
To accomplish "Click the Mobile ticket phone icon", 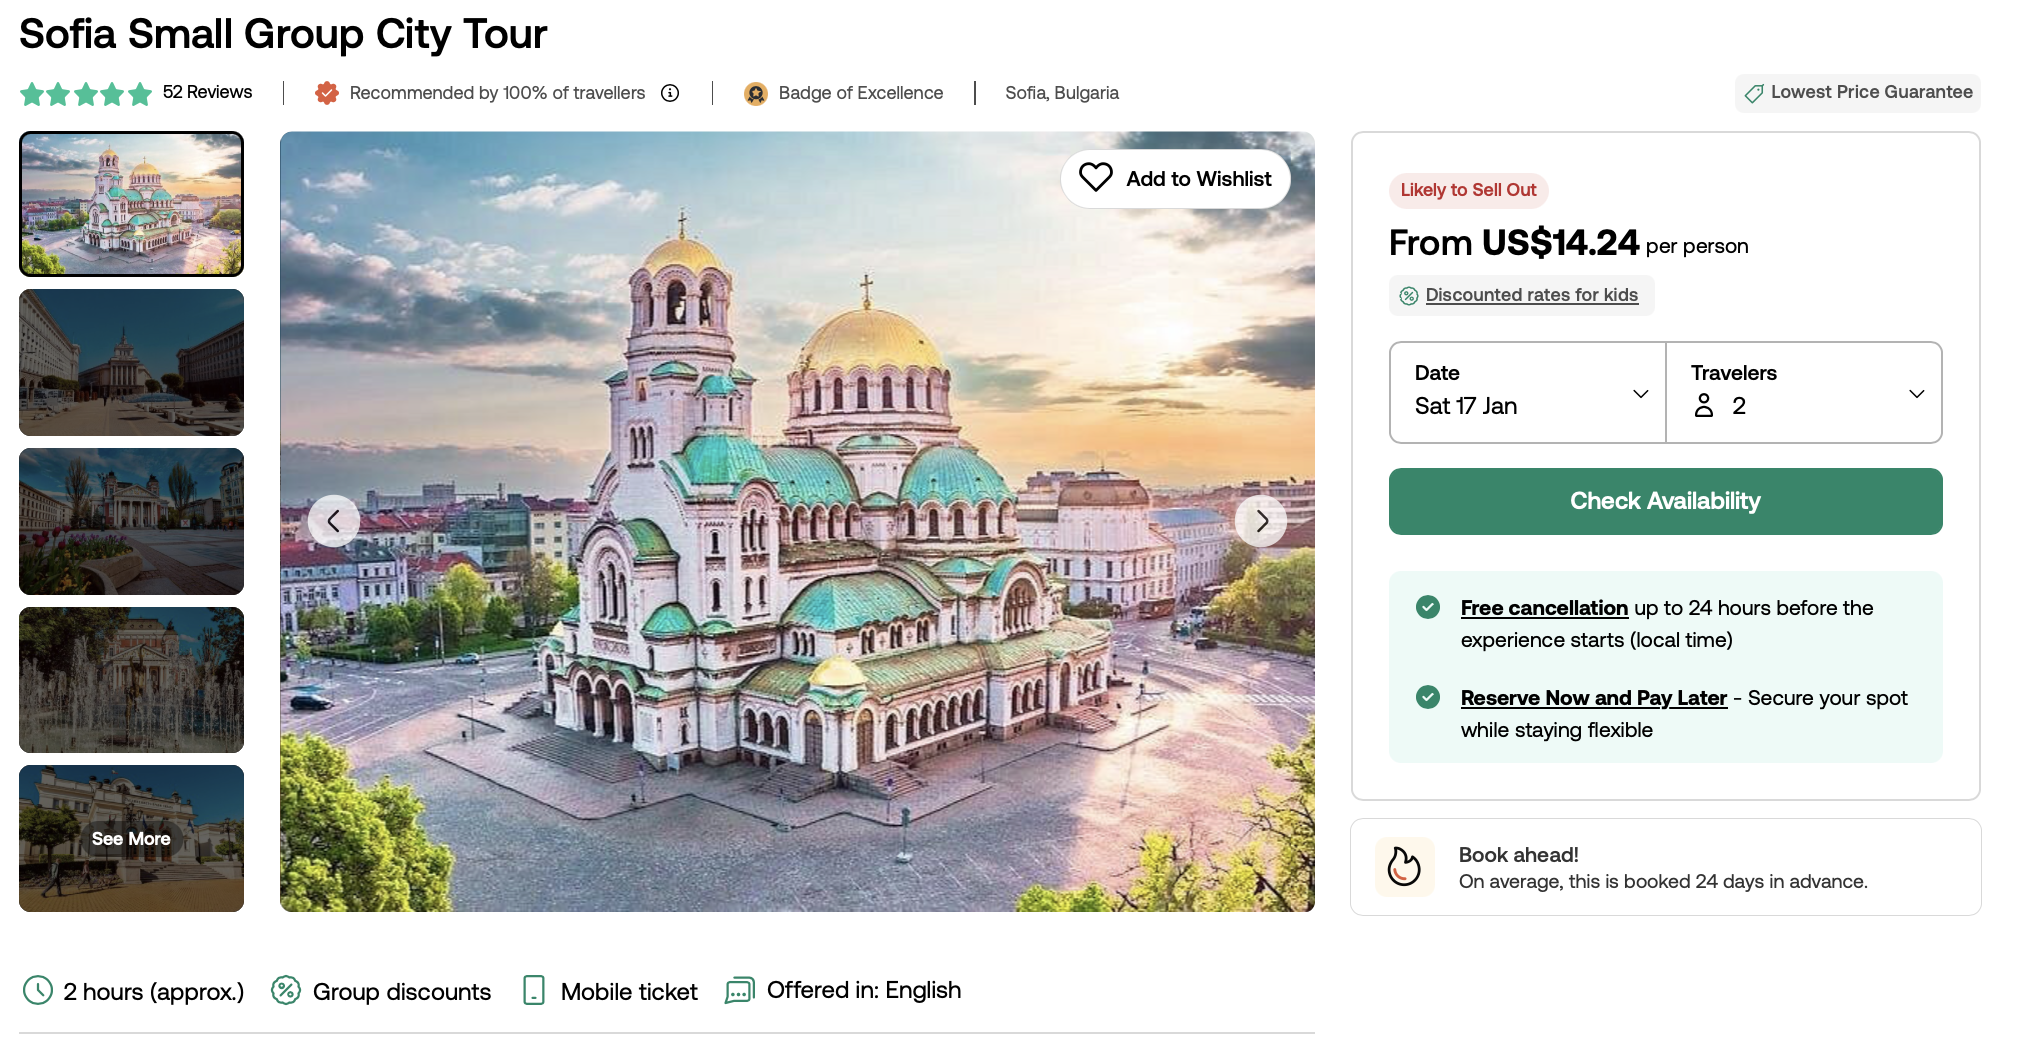I will pyautogui.click(x=534, y=990).
